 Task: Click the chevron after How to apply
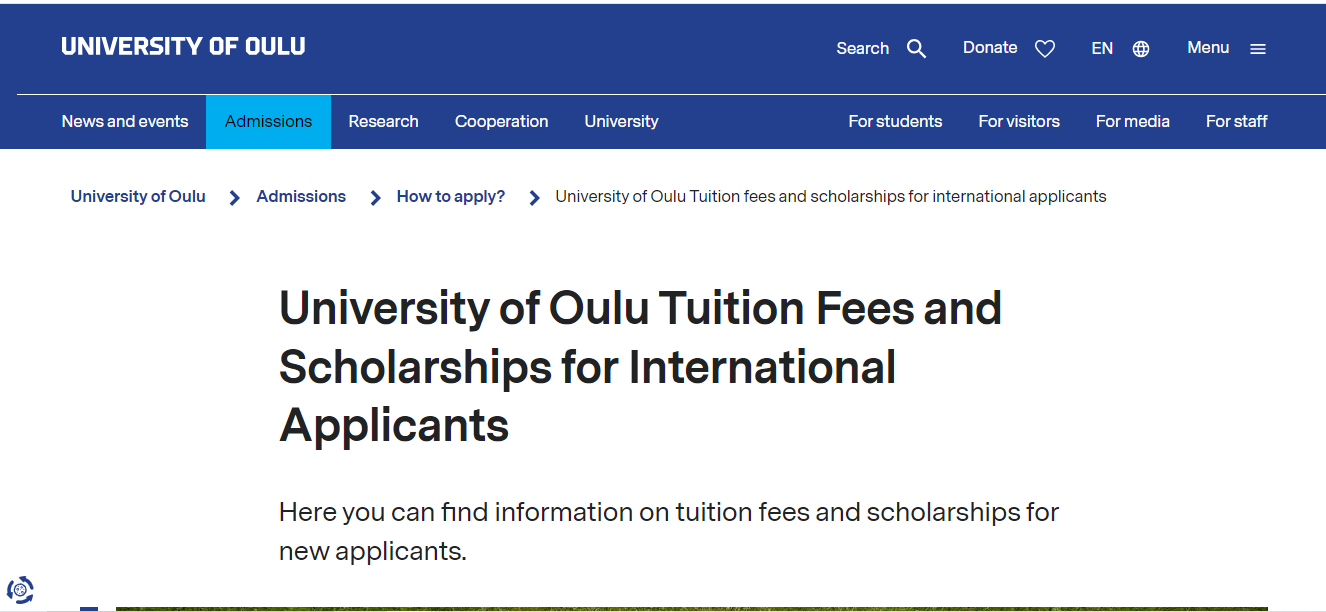(x=535, y=198)
